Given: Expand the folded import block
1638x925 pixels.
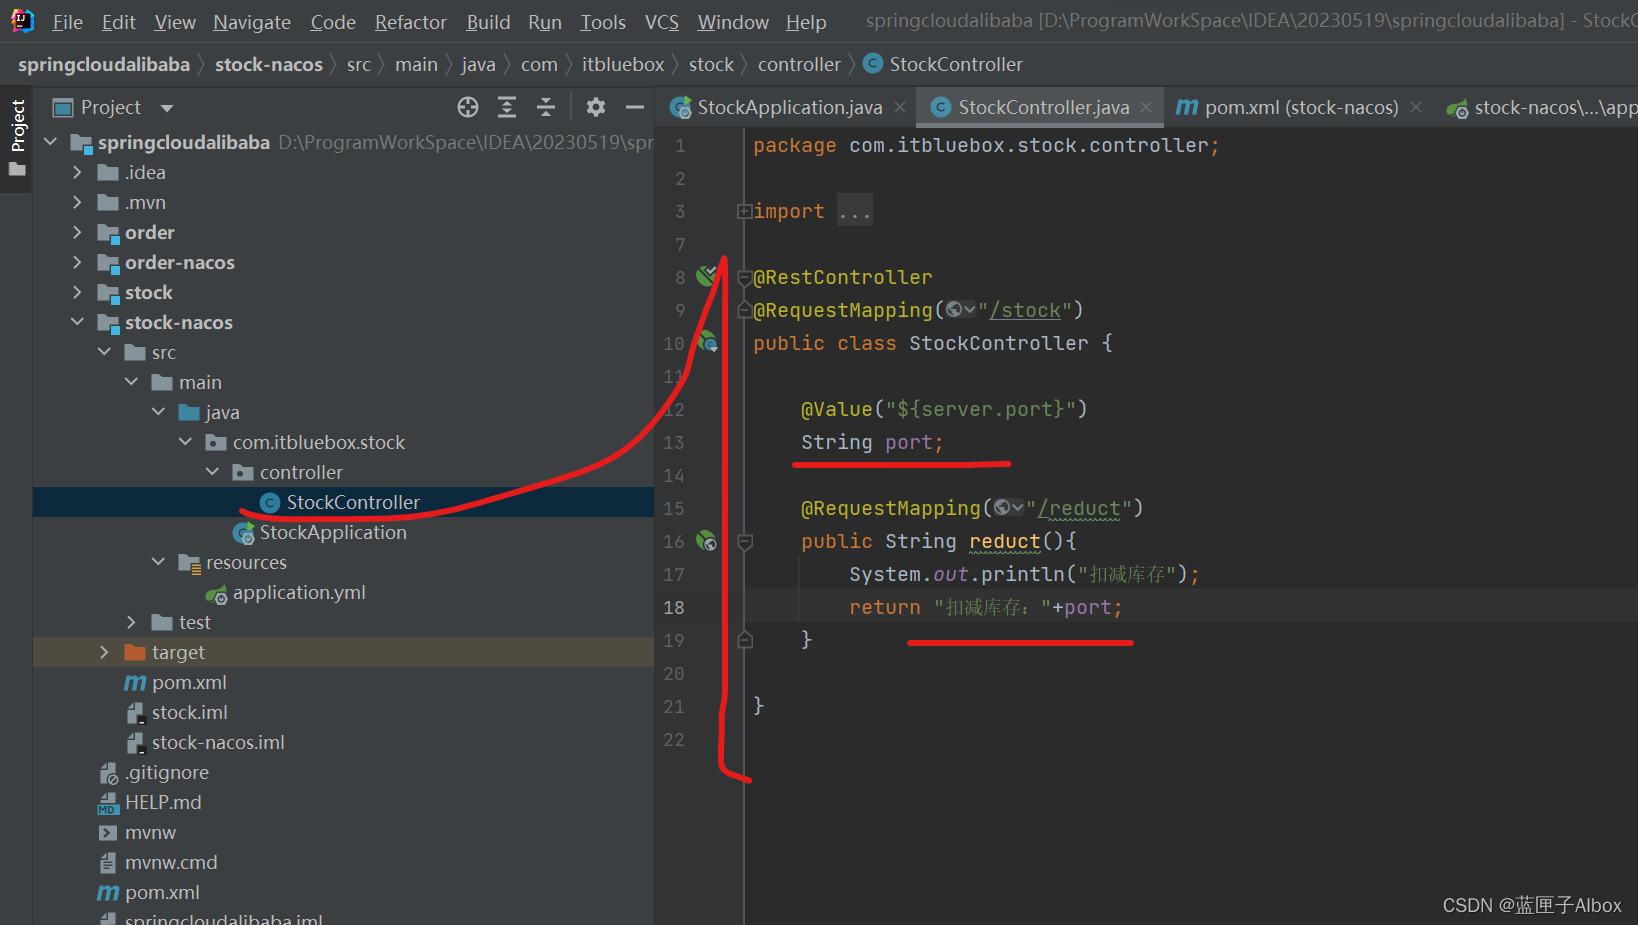Looking at the screenshot, I should (x=743, y=211).
